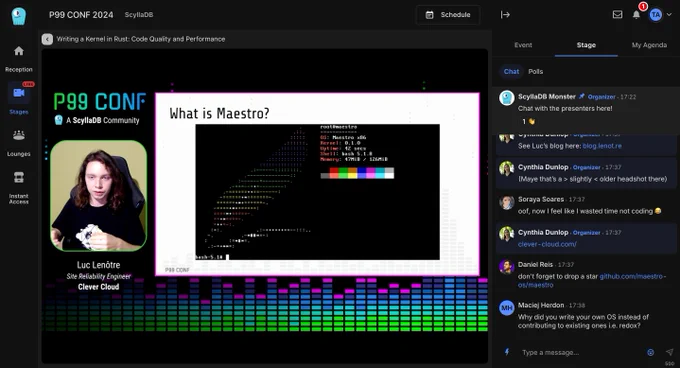Image resolution: width=680 pixels, height=368 pixels.
Task: Click Soraya Soares' chat message text
Action: (x=589, y=211)
